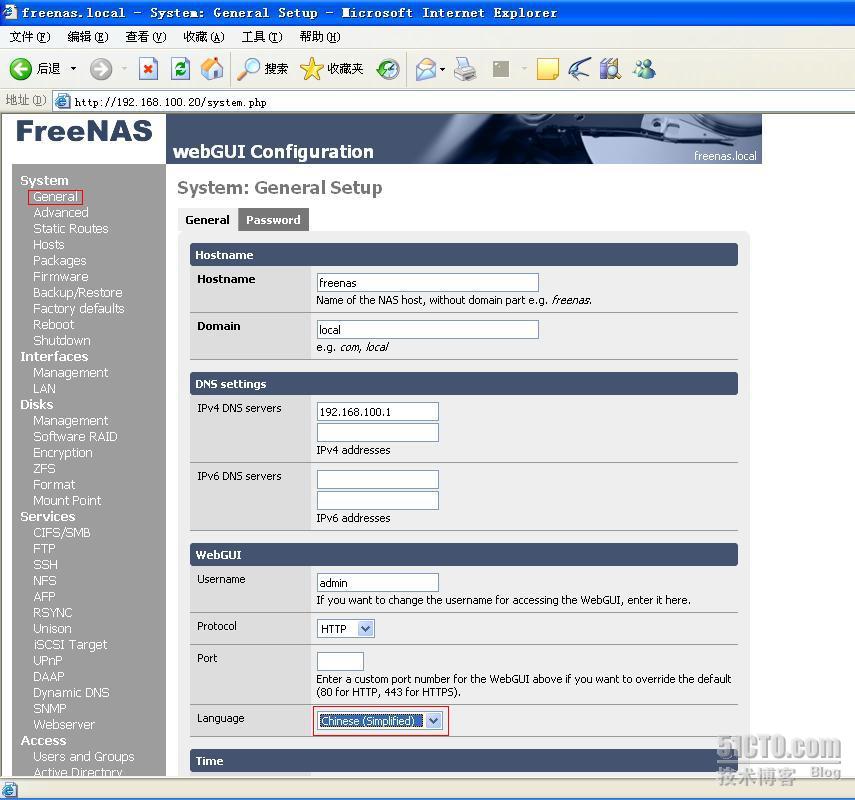The height and width of the screenshot is (800, 855).
Task: Open the Packages sidebar link
Action: point(59,261)
